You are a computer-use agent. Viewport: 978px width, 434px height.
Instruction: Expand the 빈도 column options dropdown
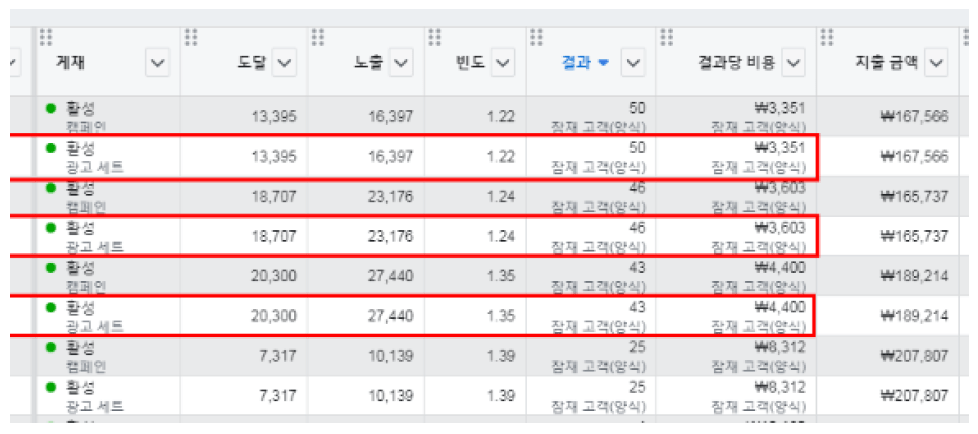[x=503, y=64]
